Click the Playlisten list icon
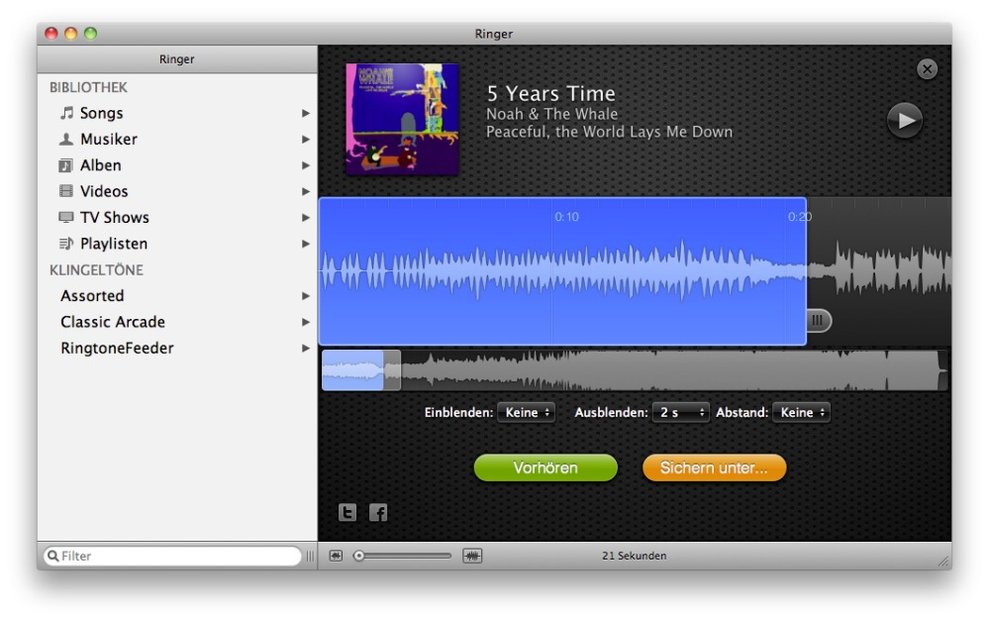 [66, 243]
